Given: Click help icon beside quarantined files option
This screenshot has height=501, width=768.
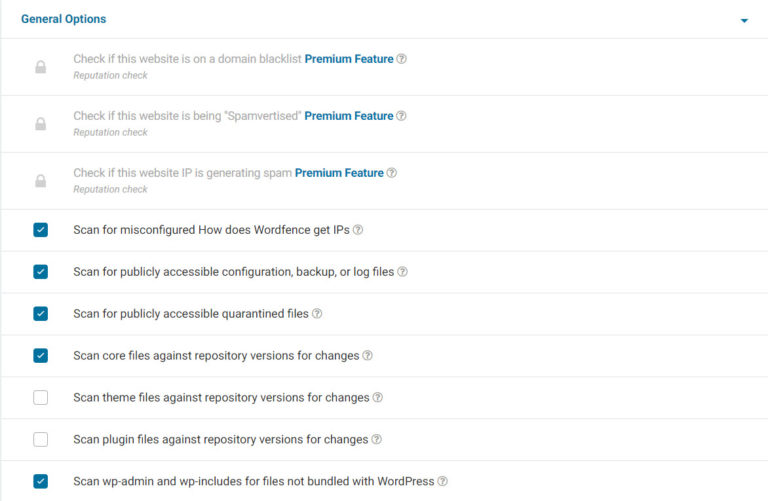Looking at the screenshot, I should (x=317, y=314).
